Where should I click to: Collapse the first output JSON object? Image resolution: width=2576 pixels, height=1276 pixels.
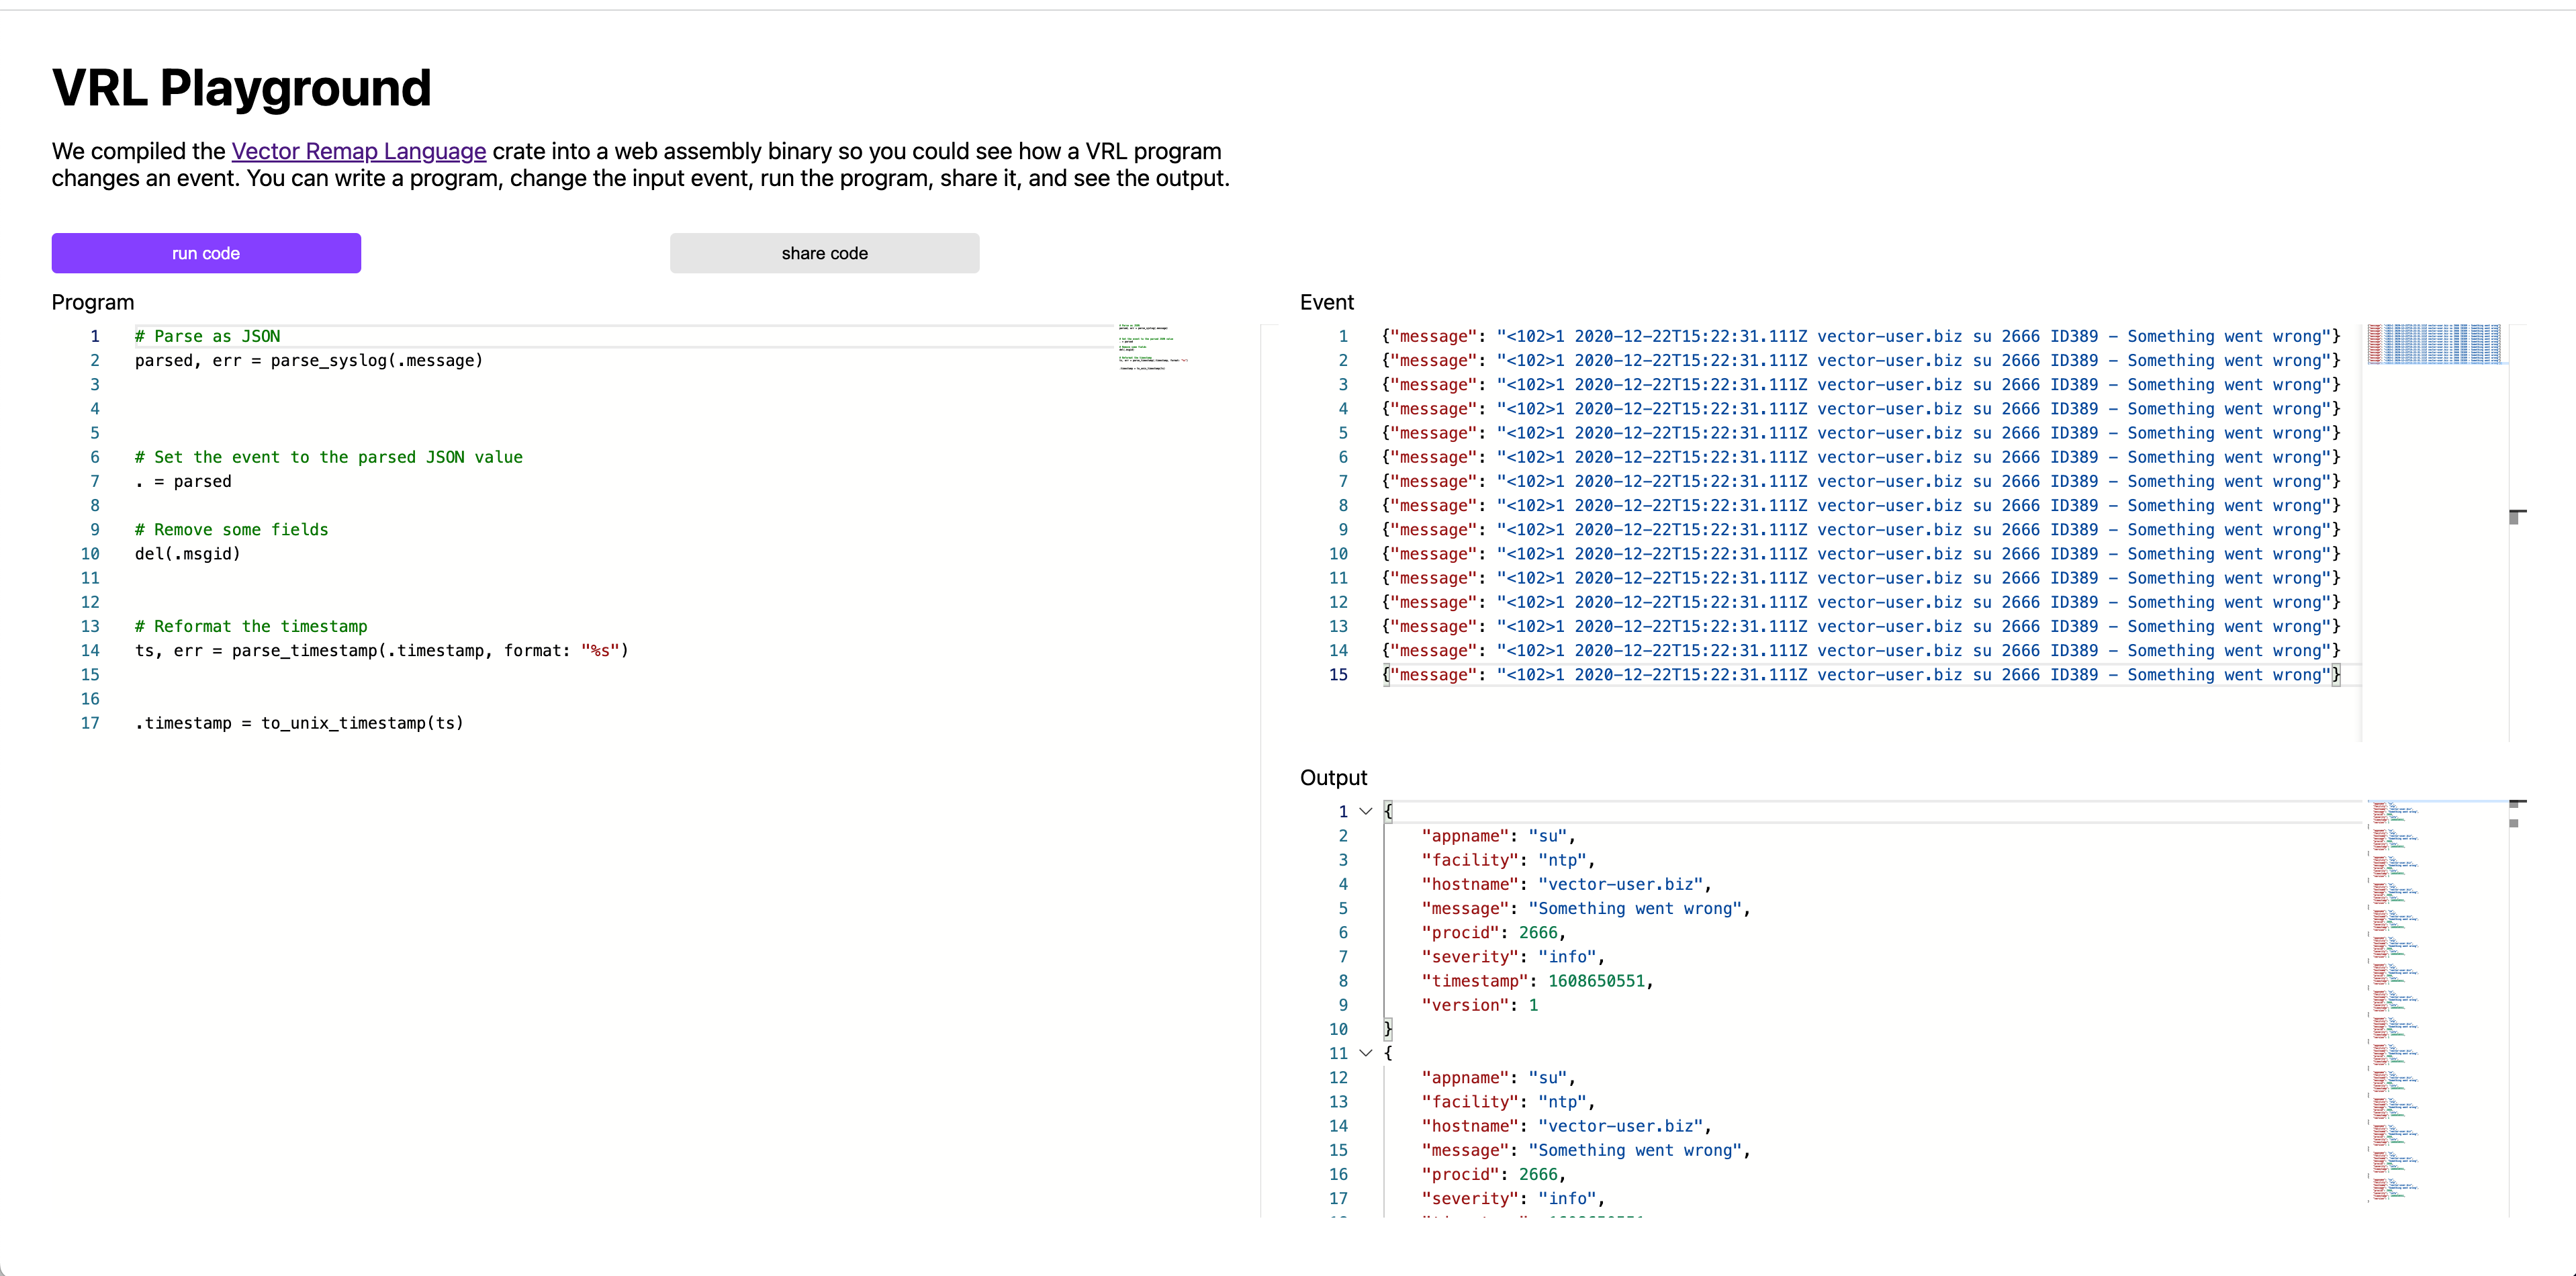1365,811
